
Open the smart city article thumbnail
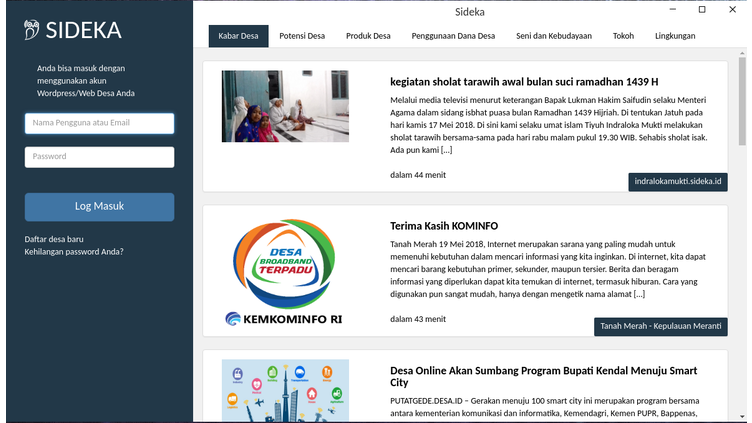[285, 390]
